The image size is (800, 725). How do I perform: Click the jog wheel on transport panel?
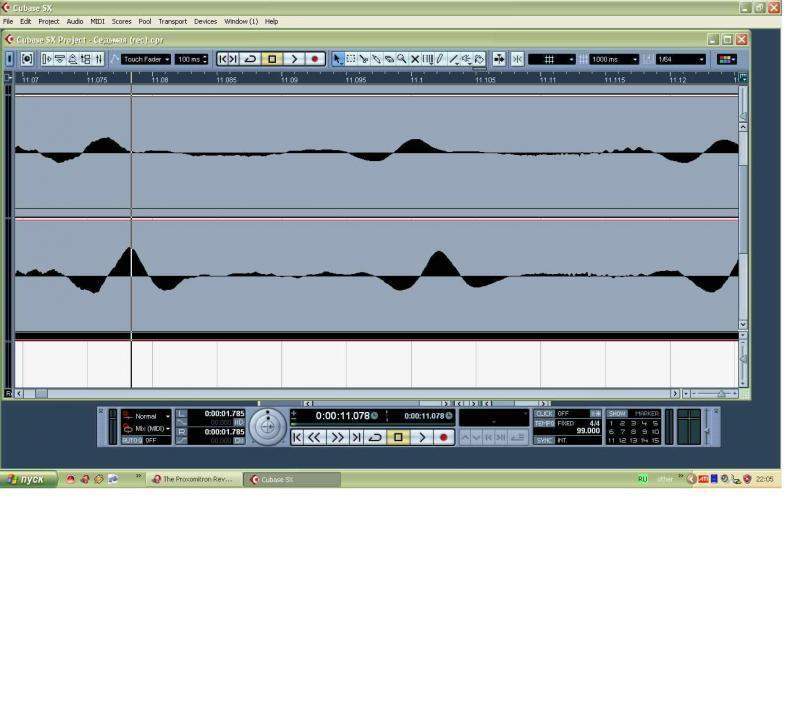click(268, 427)
